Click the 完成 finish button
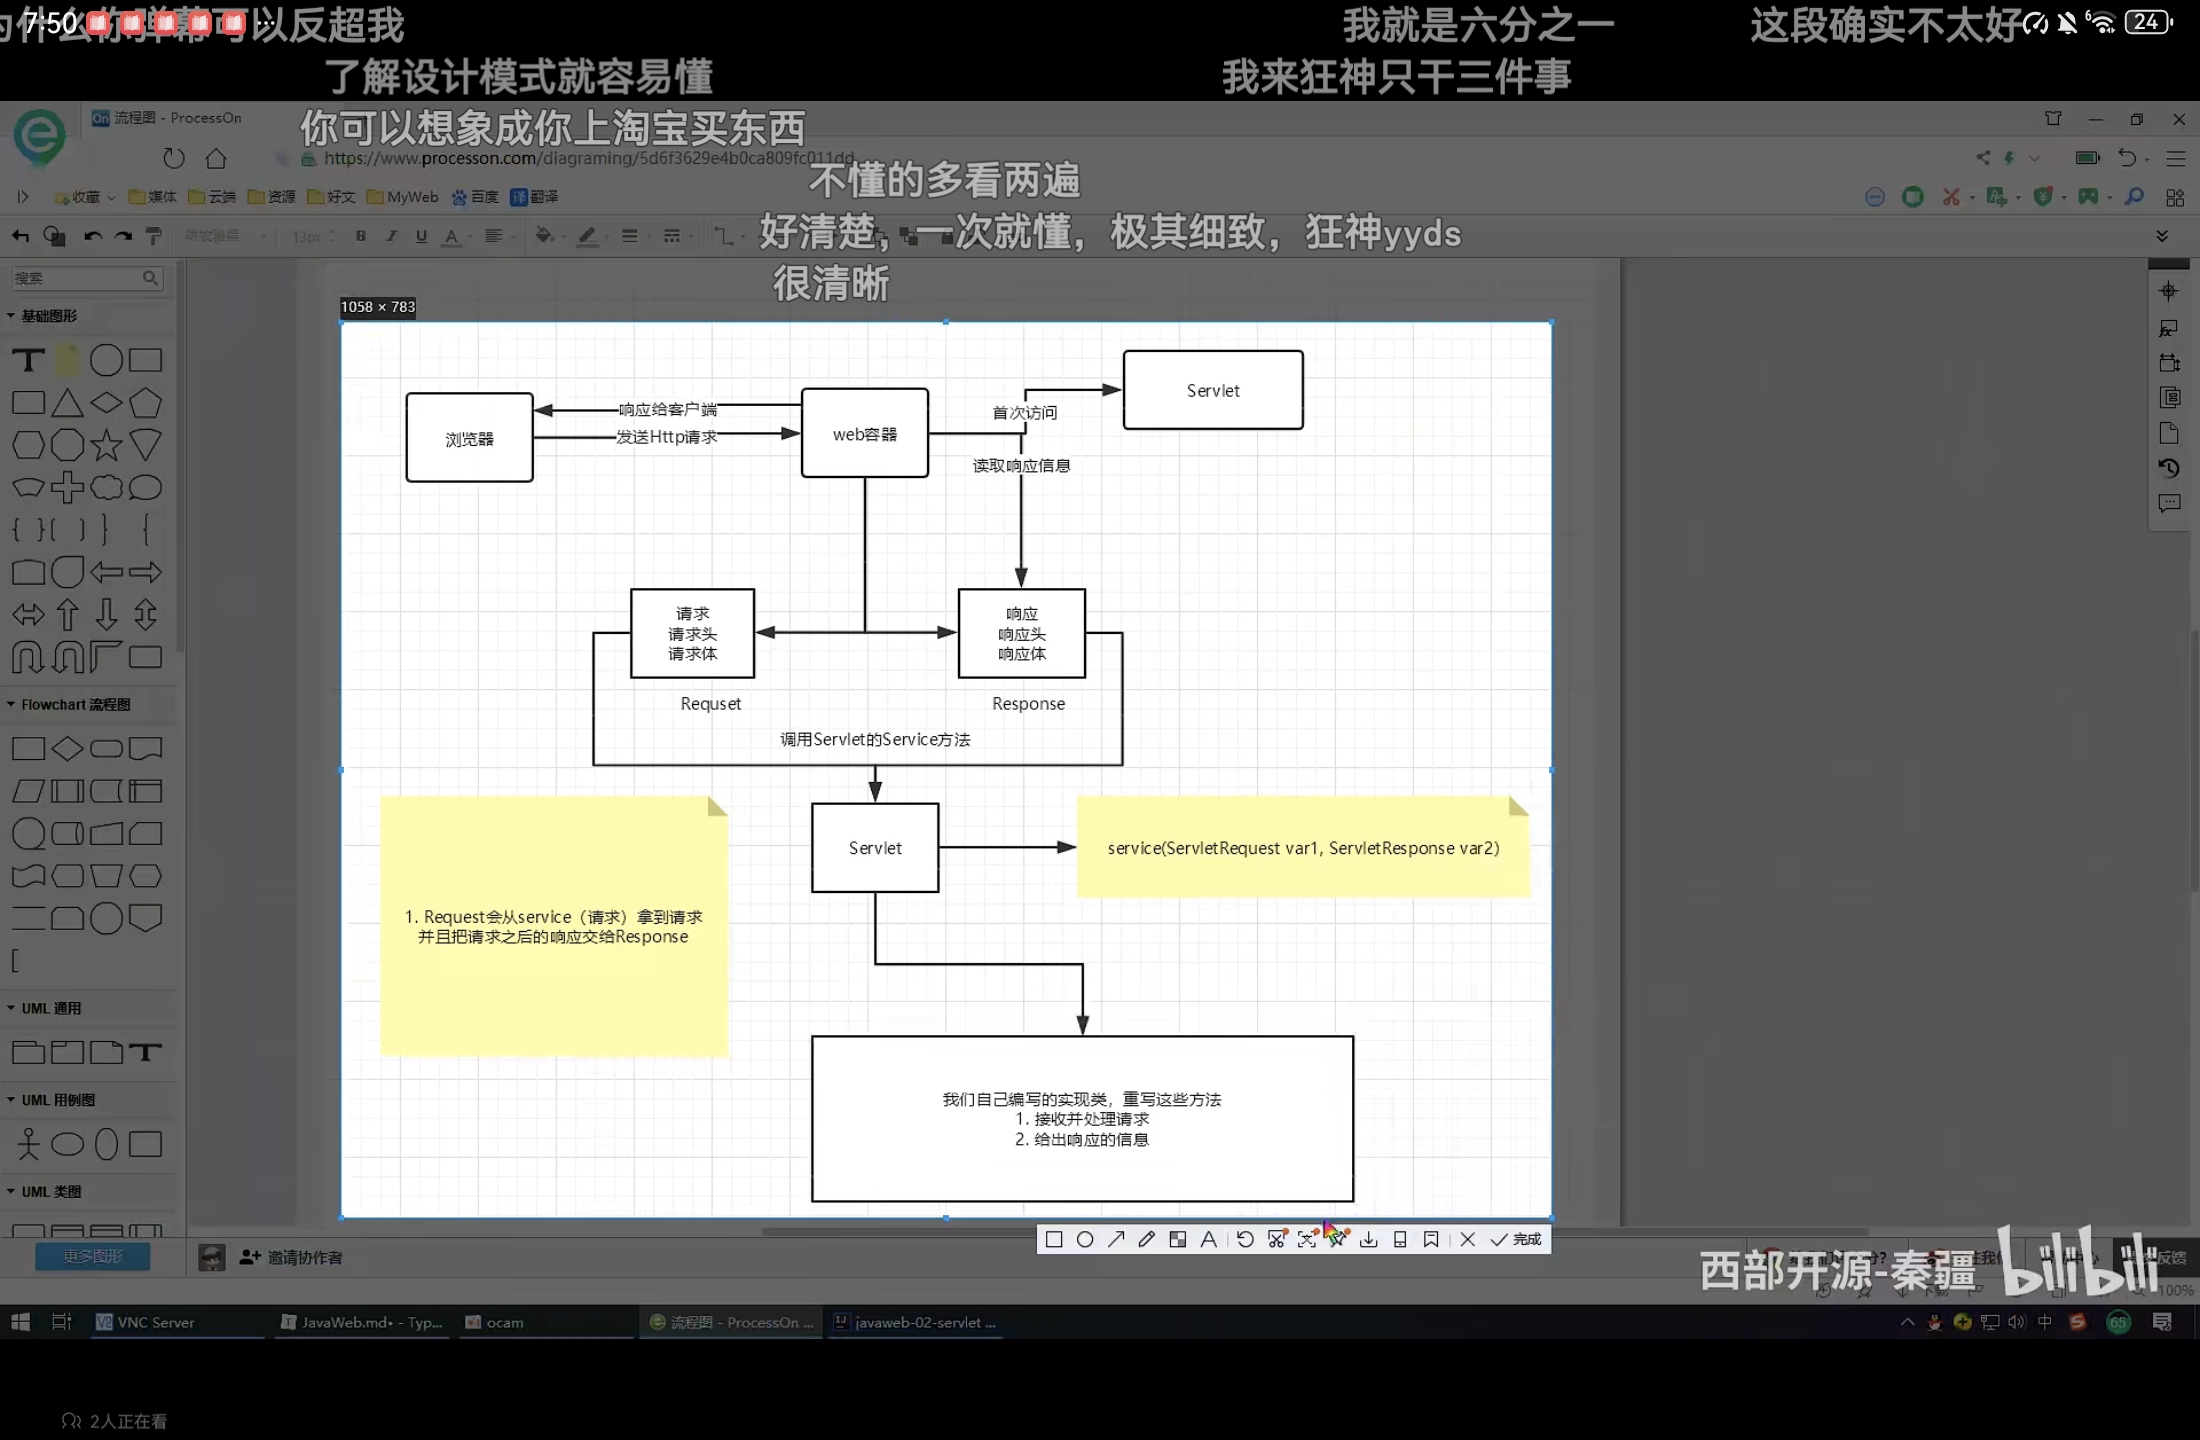The width and height of the screenshot is (2200, 1440). click(1516, 1240)
